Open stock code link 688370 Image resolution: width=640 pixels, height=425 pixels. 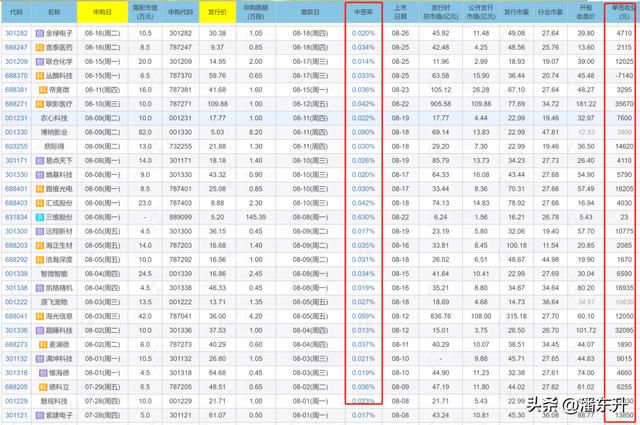(16, 76)
